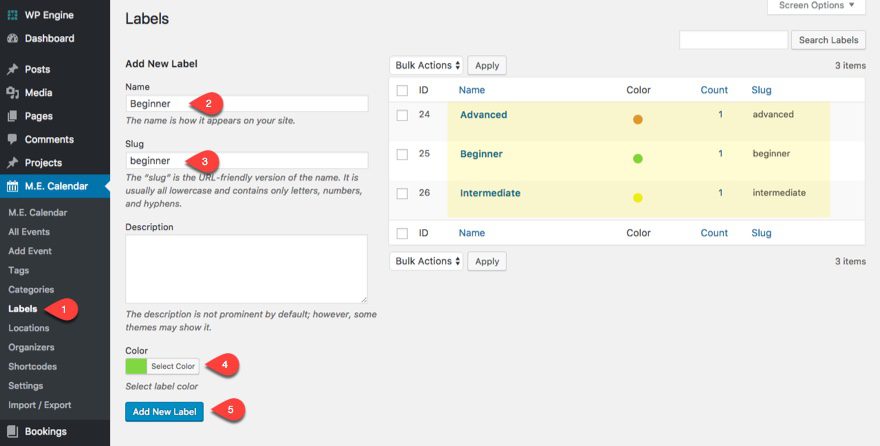880x446 pixels.
Task: Select the Intermediate label checkbox
Action: (x=402, y=193)
